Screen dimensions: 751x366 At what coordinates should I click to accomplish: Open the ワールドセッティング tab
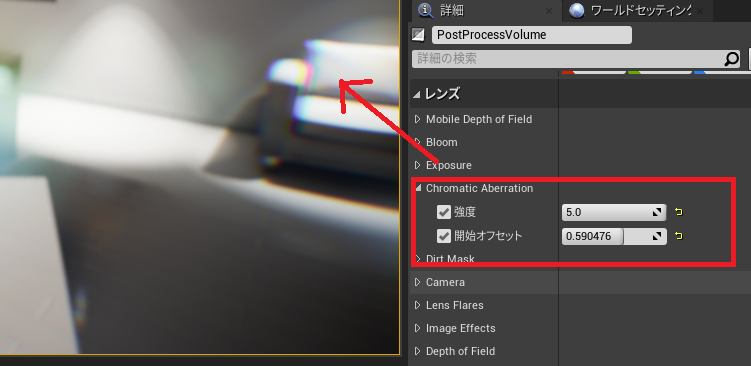point(637,11)
